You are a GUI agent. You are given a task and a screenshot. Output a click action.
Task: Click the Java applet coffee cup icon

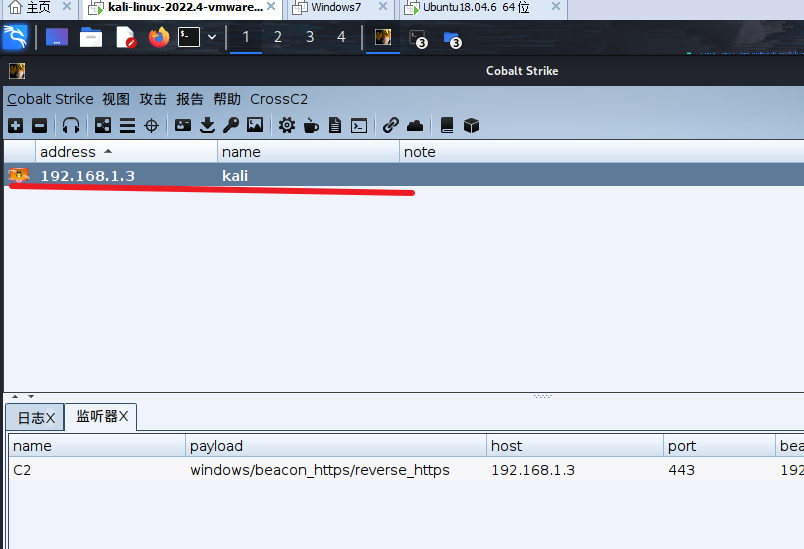click(x=311, y=126)
